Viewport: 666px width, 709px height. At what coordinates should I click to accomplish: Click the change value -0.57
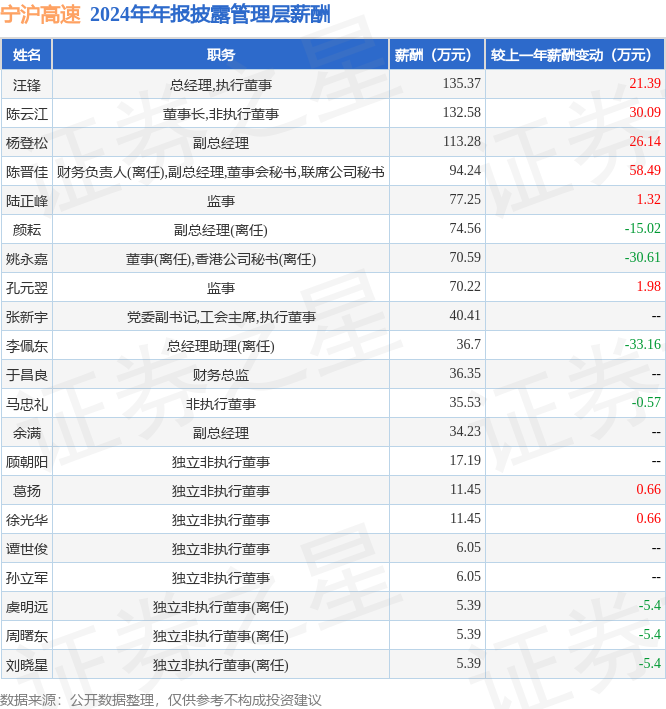(646, 402)
